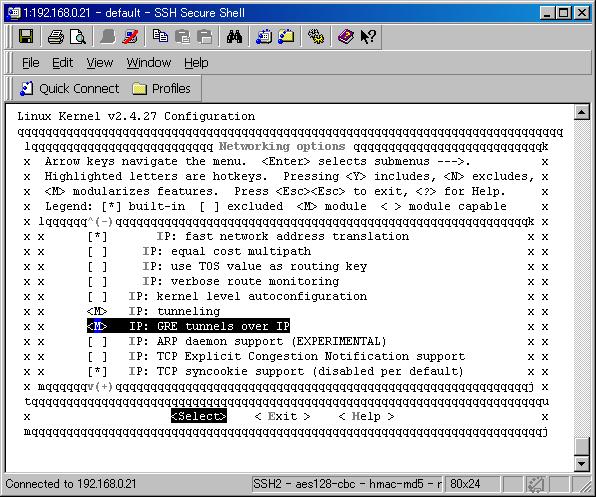Open the Profiles folder dropdown
This screenshot has height=497, width=596.
coord(161,89)
